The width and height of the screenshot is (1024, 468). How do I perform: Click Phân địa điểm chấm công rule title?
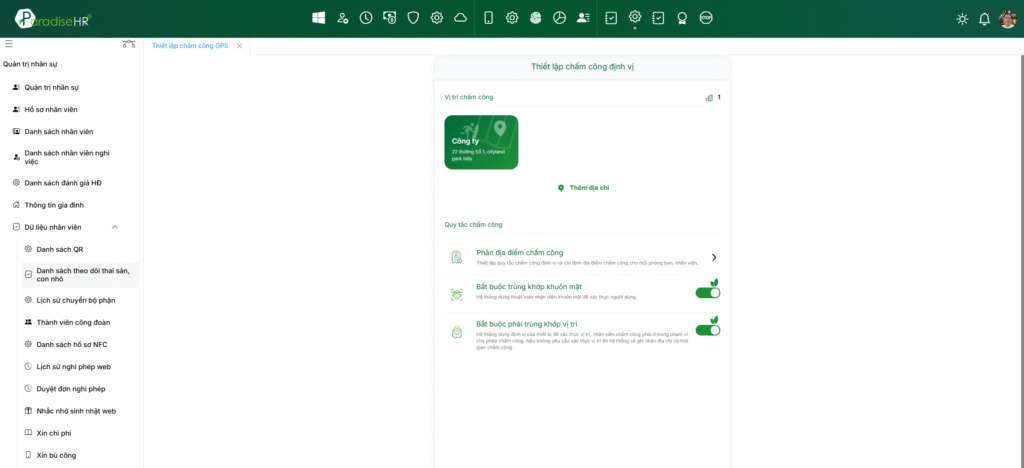coord(520,253)
